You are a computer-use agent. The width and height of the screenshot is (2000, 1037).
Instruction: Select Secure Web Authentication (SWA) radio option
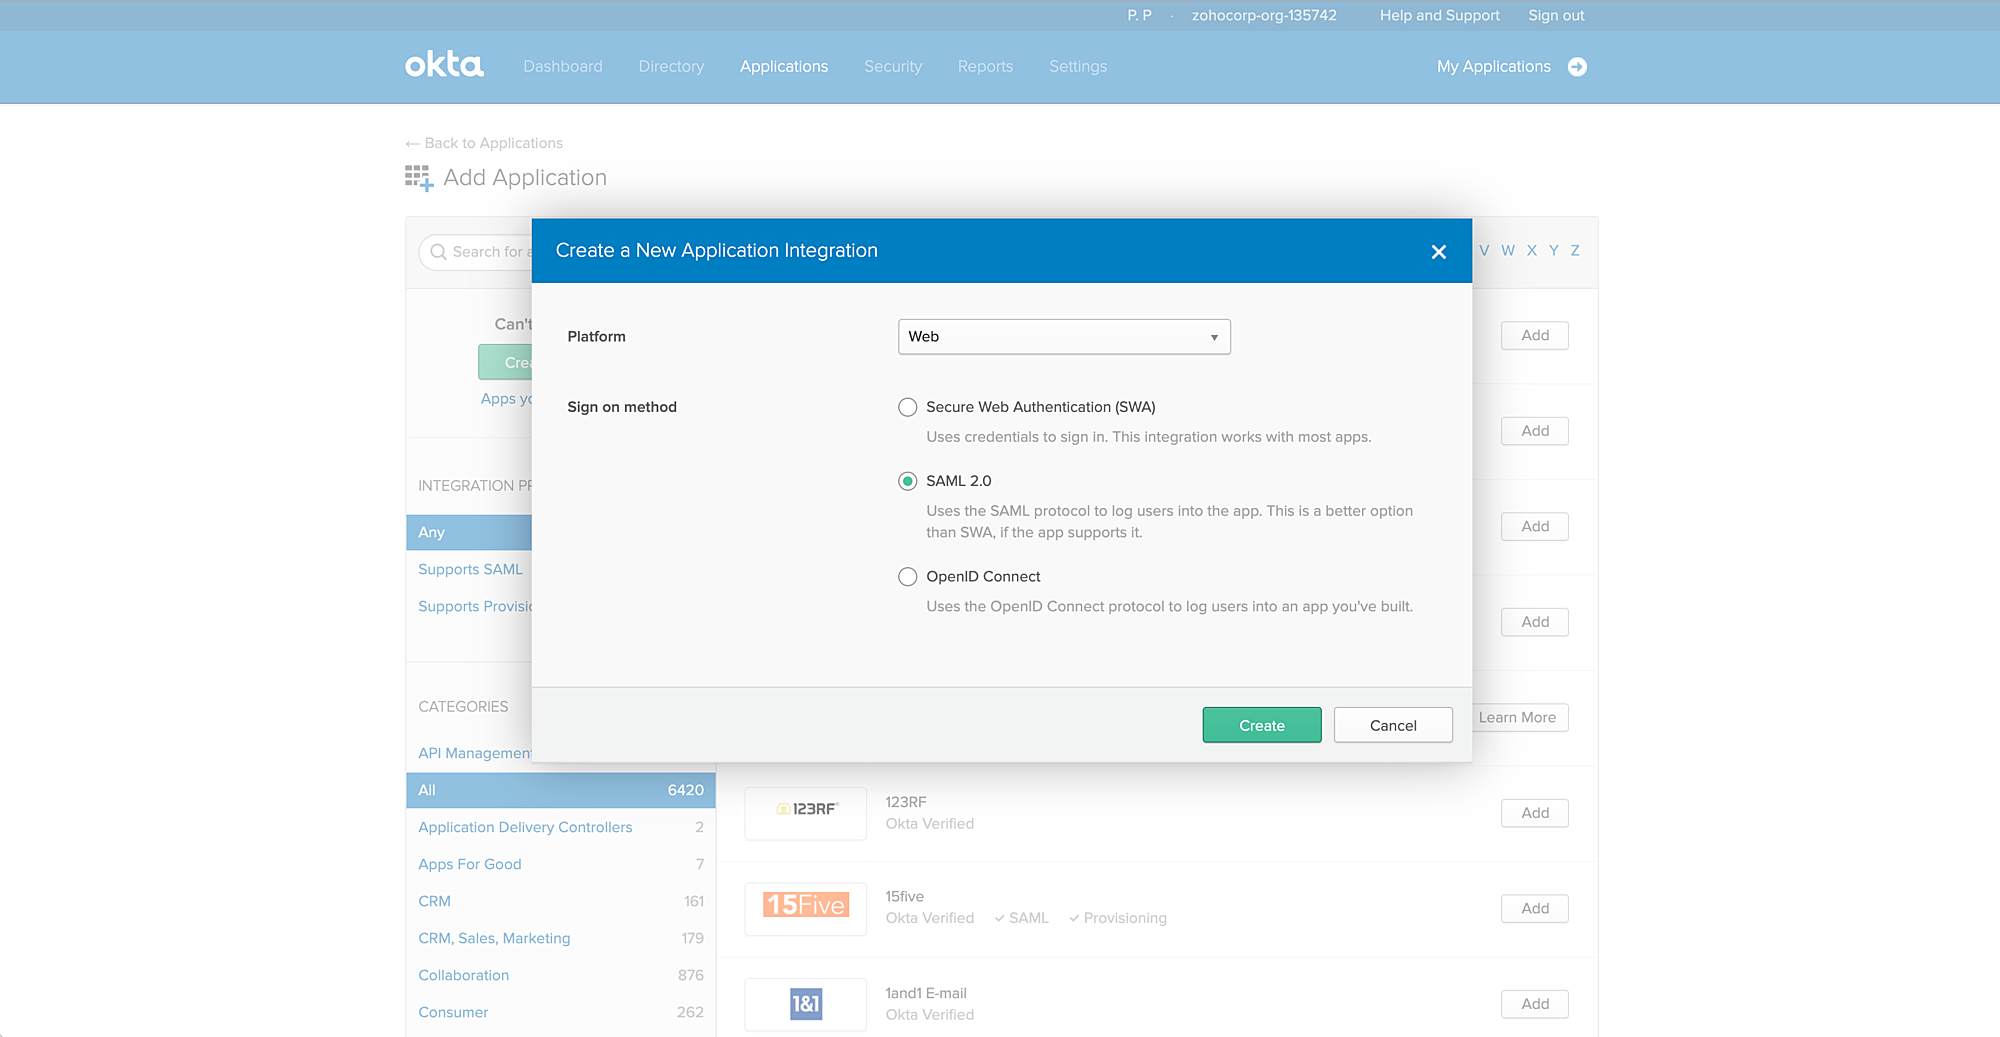tap(907, 407)
